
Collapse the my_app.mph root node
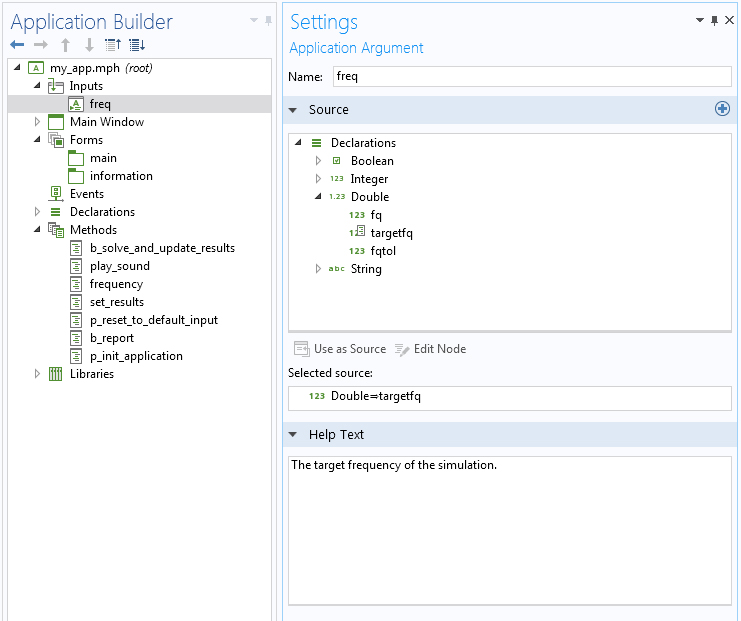17,67
